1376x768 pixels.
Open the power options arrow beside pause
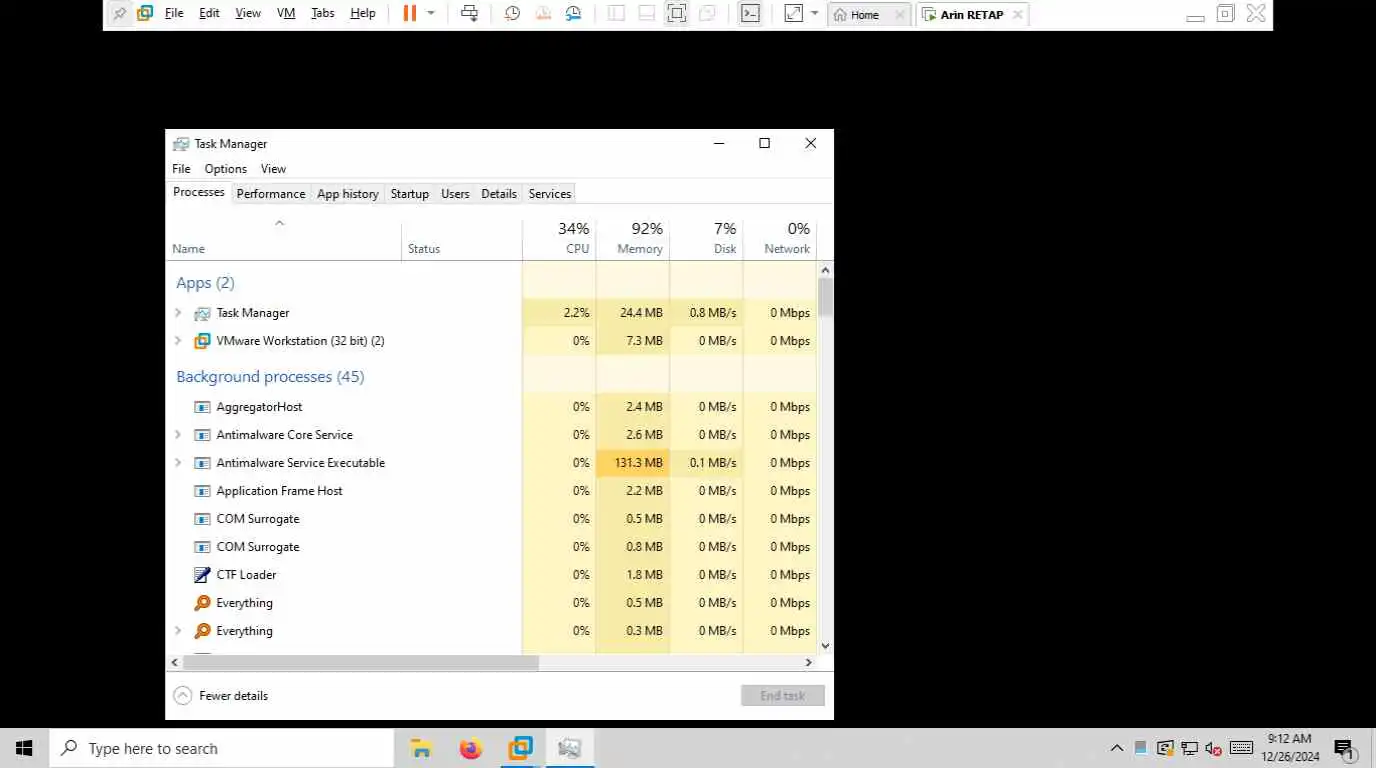[431, 14]
